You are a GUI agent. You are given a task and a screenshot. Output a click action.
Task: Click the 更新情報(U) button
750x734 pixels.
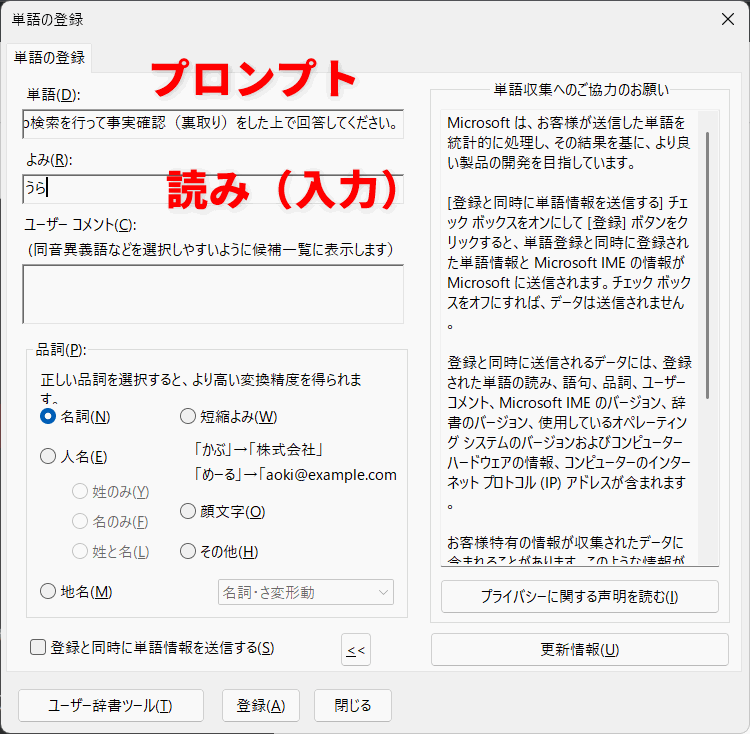point(579,650)
